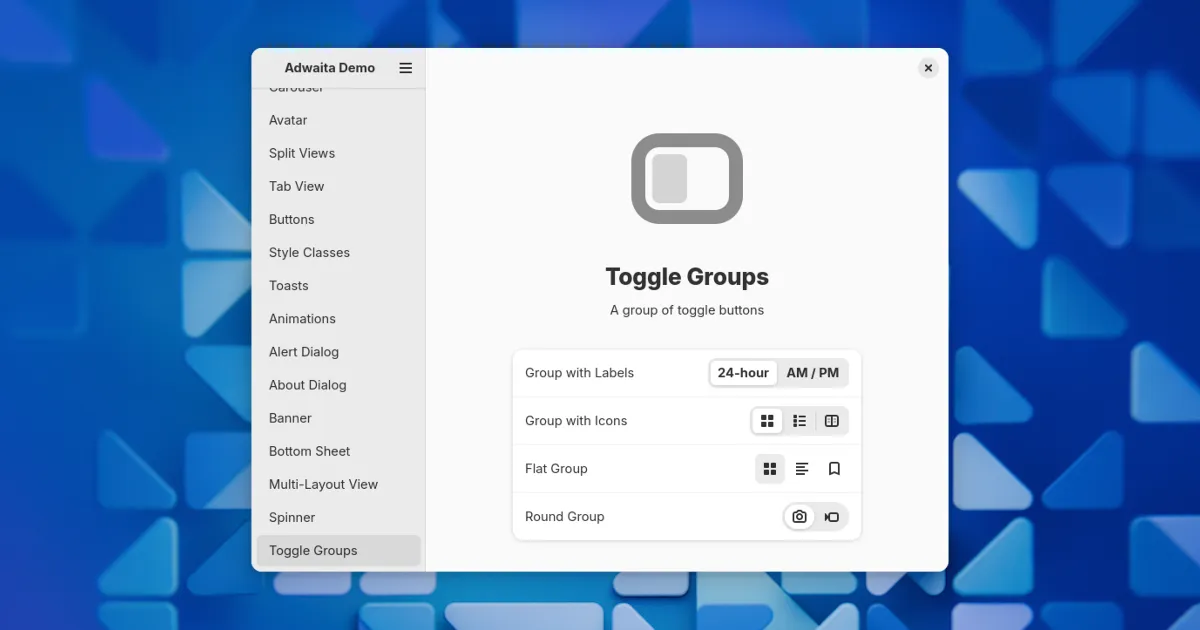Select grid icon in Flat Group
Screen dimensions: 1200x630
pyautogui.click(x=769, y=469)
